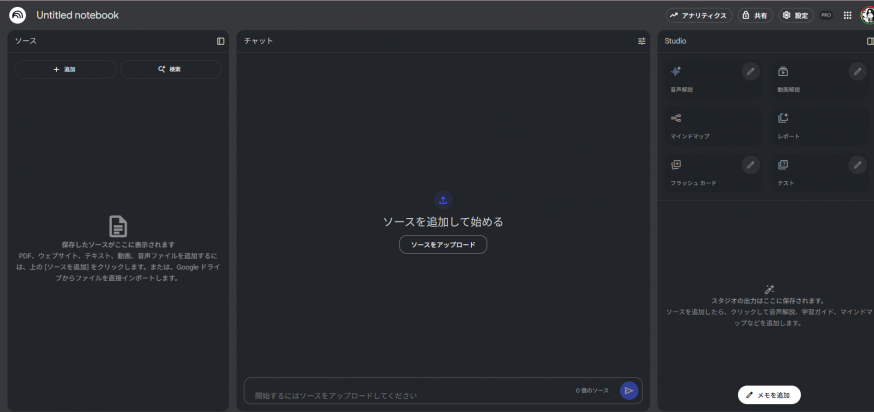Click the NotebookLM logo icon
Image resolution: width=874 pixels, height=412 pixels.
pyautogui.click(x=17, y=15)
